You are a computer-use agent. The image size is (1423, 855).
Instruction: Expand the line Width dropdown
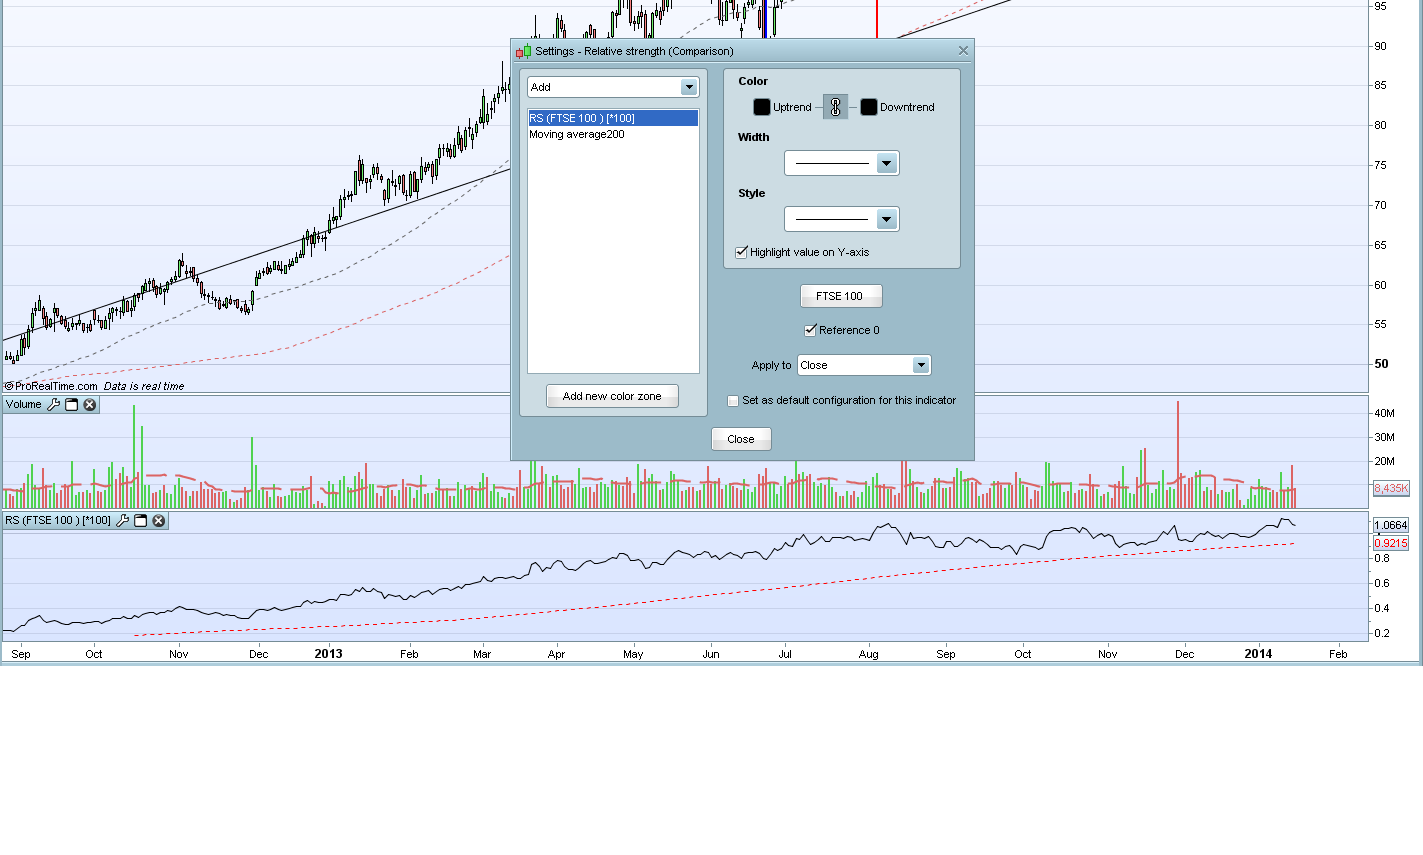click(x=842, y=163)
